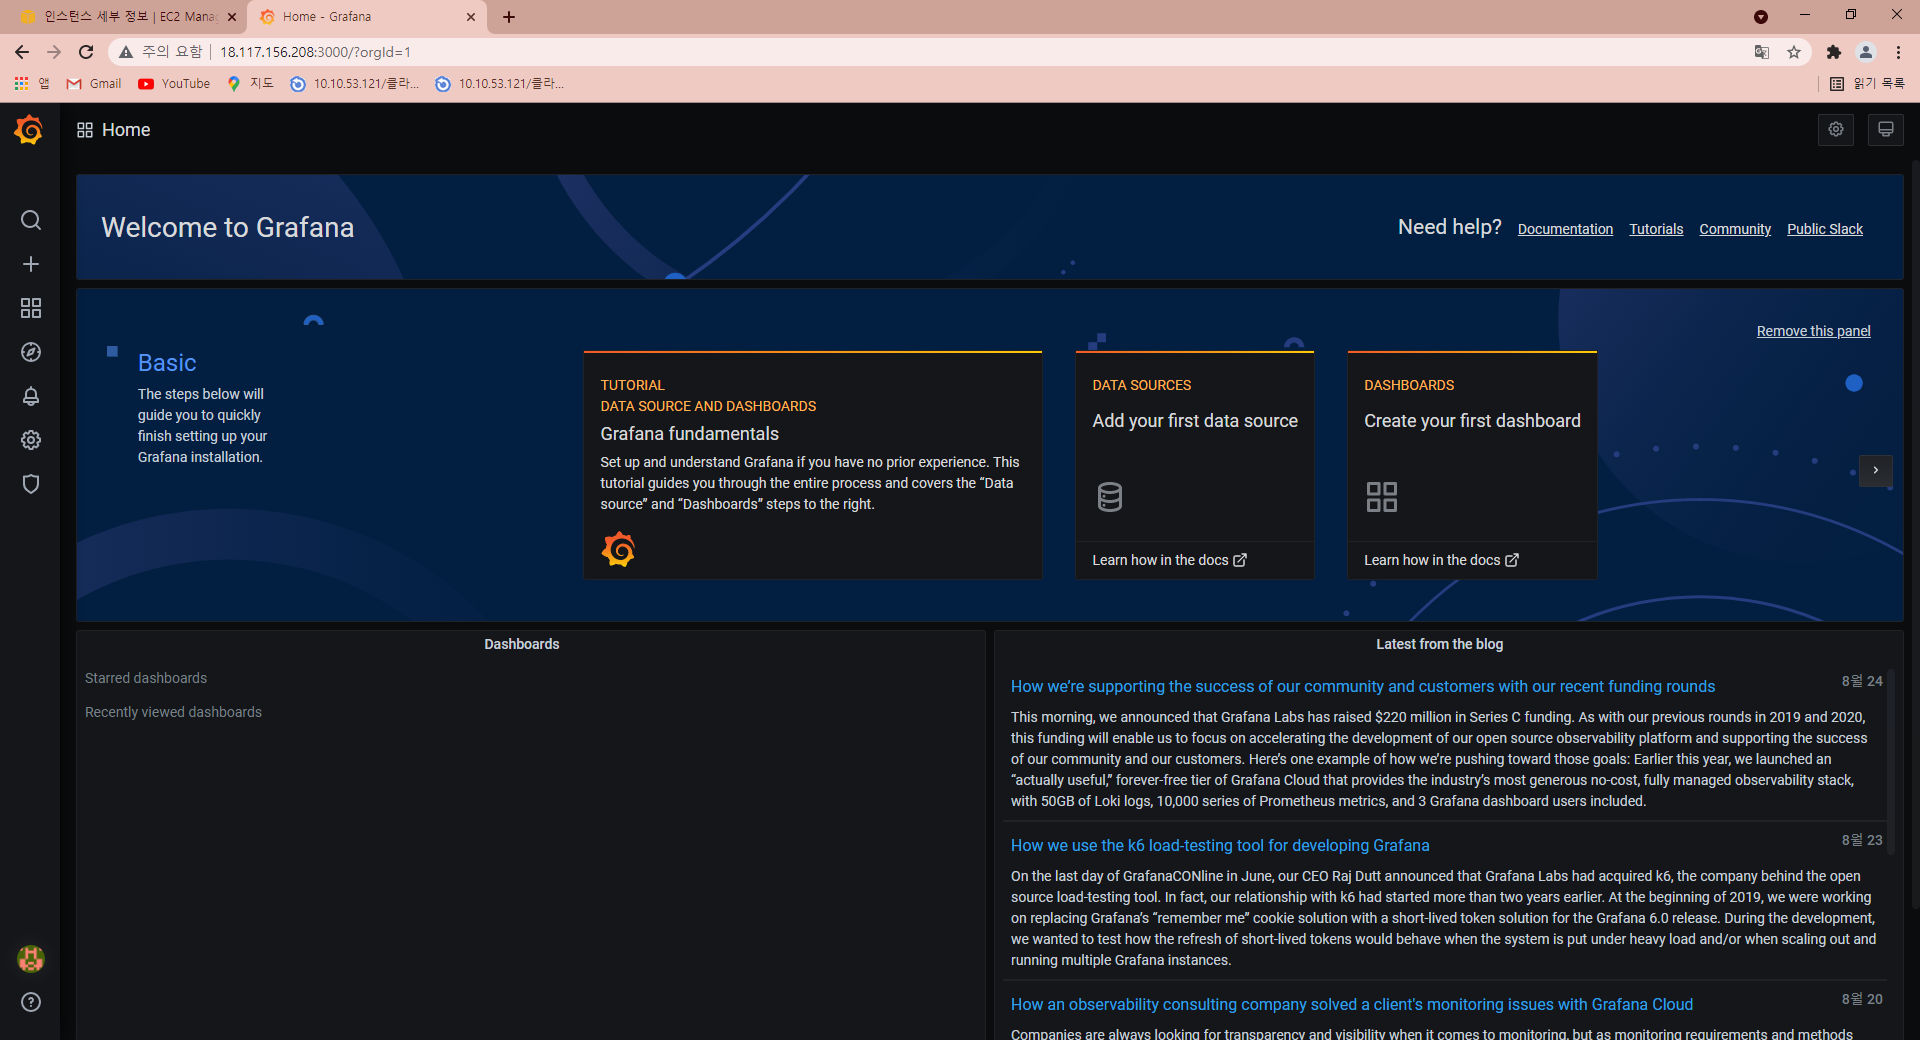Click Remove this panel link
The height and width of the screenshot is (1040, 1920).
point(1813,331)
